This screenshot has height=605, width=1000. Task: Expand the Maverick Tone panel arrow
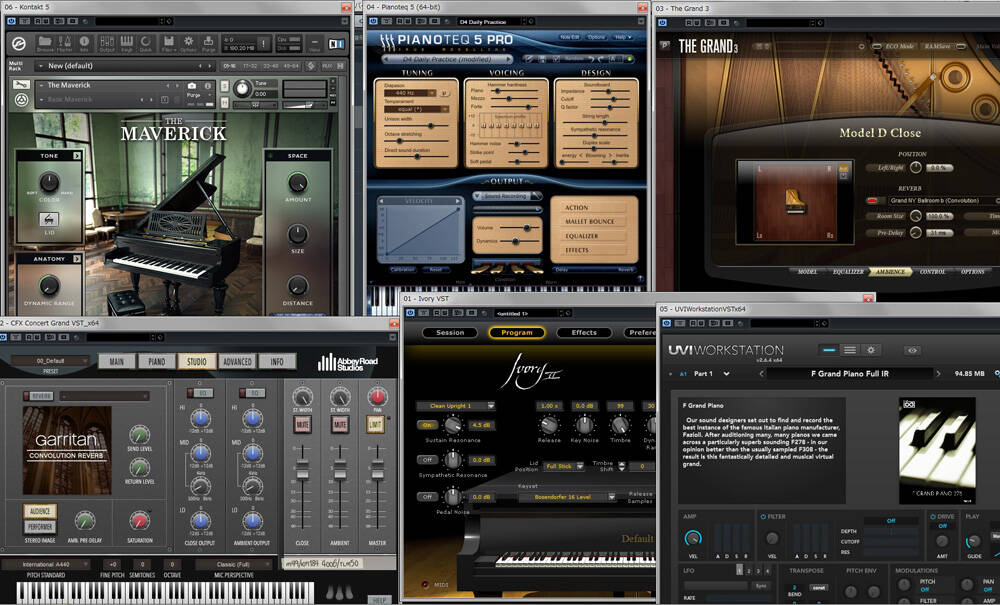click(x=77, y=156)
